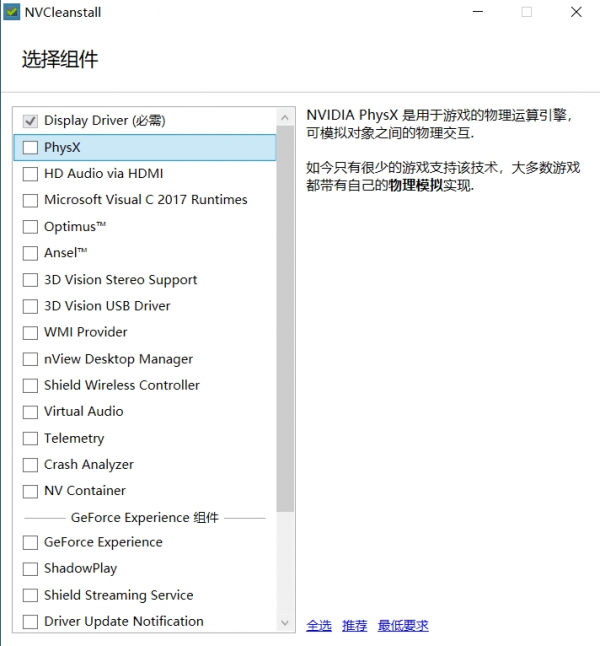Check HD Audio via HDMI component
This screenshot has height=646, width=600.
point(30,173)
